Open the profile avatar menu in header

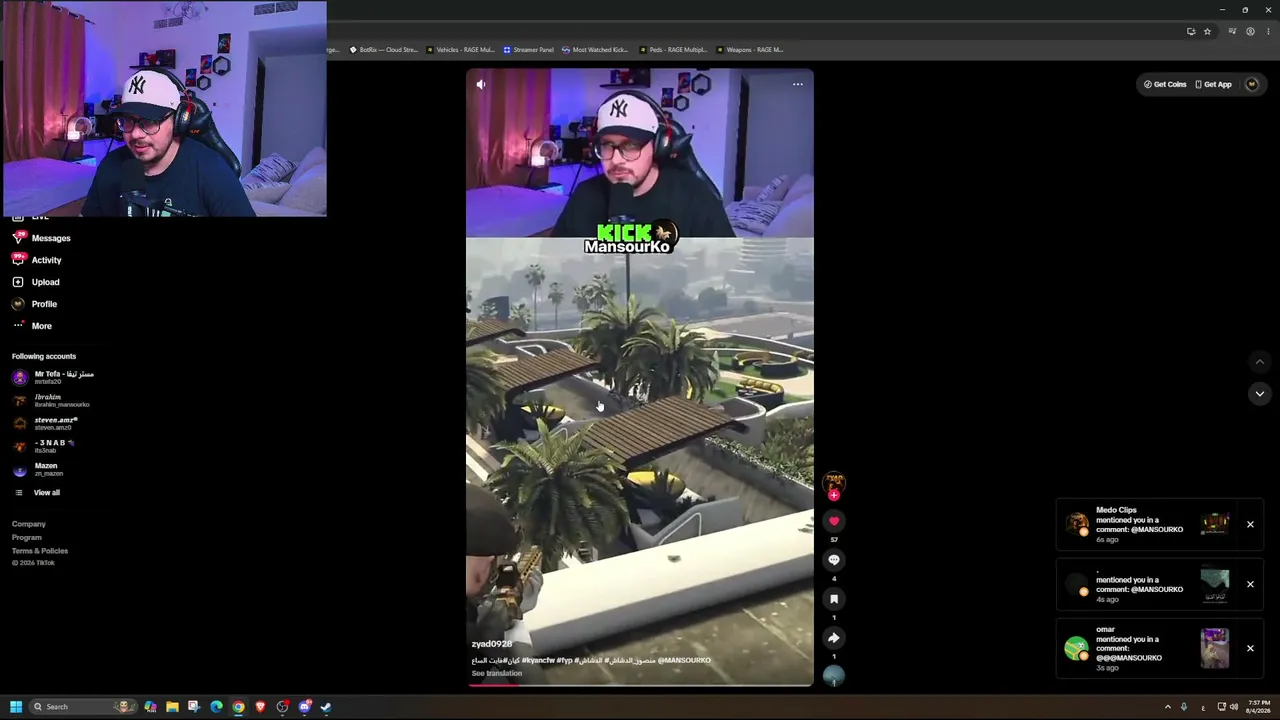coord(1251,85)
